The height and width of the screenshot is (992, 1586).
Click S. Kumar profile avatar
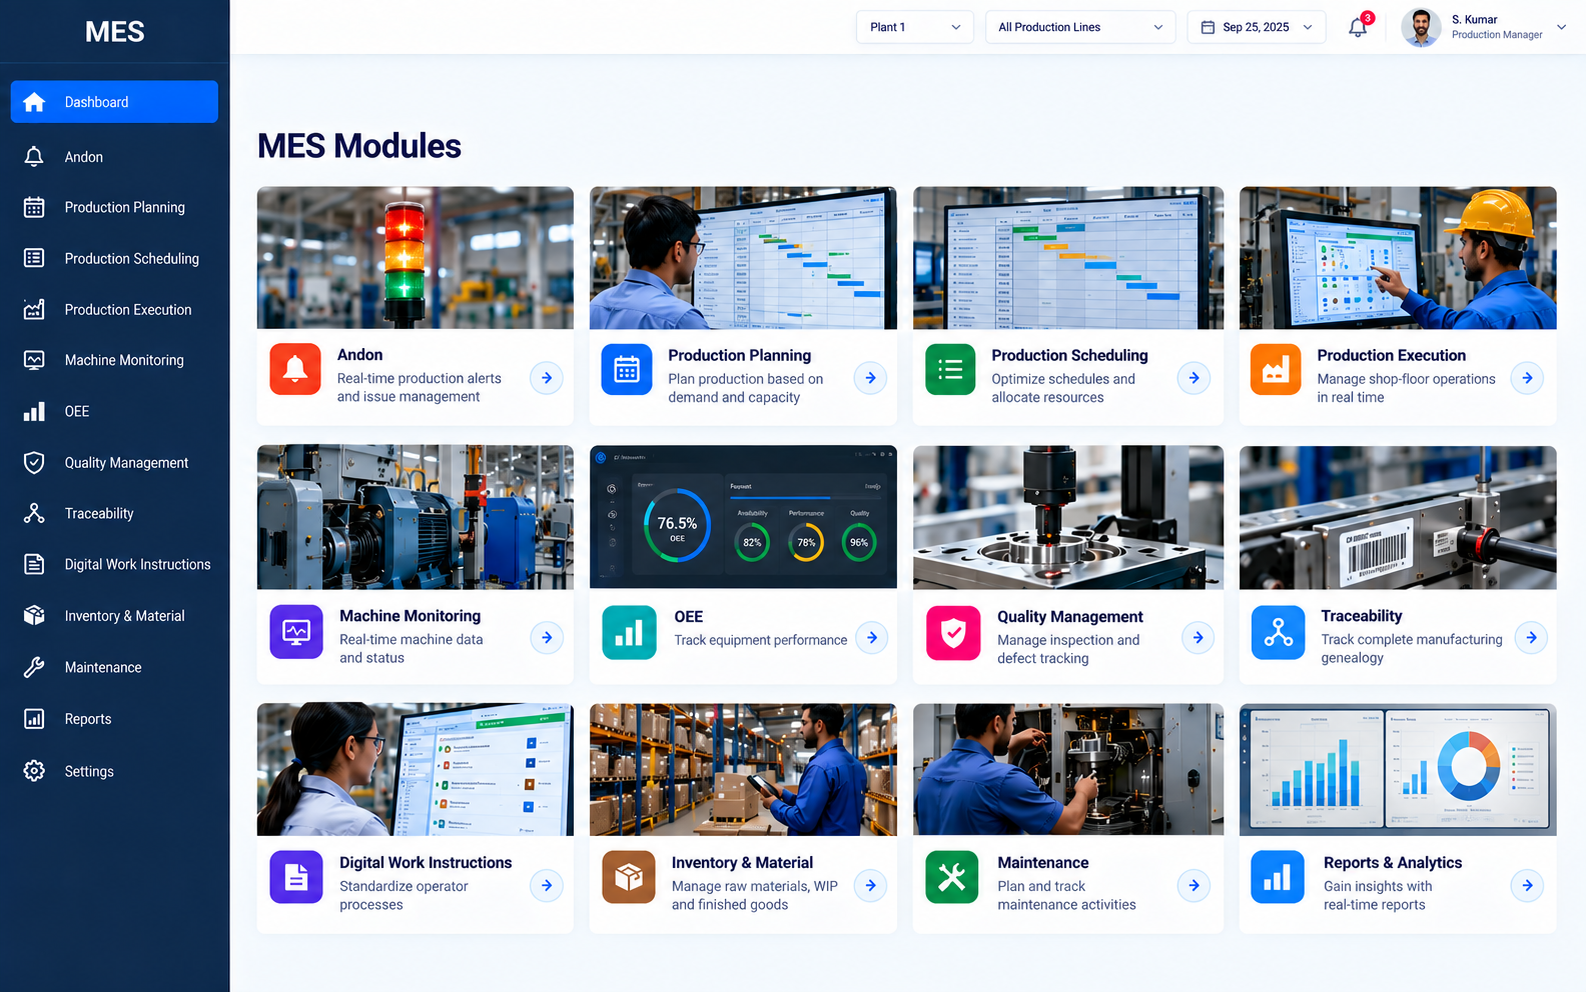[1421, 27]
